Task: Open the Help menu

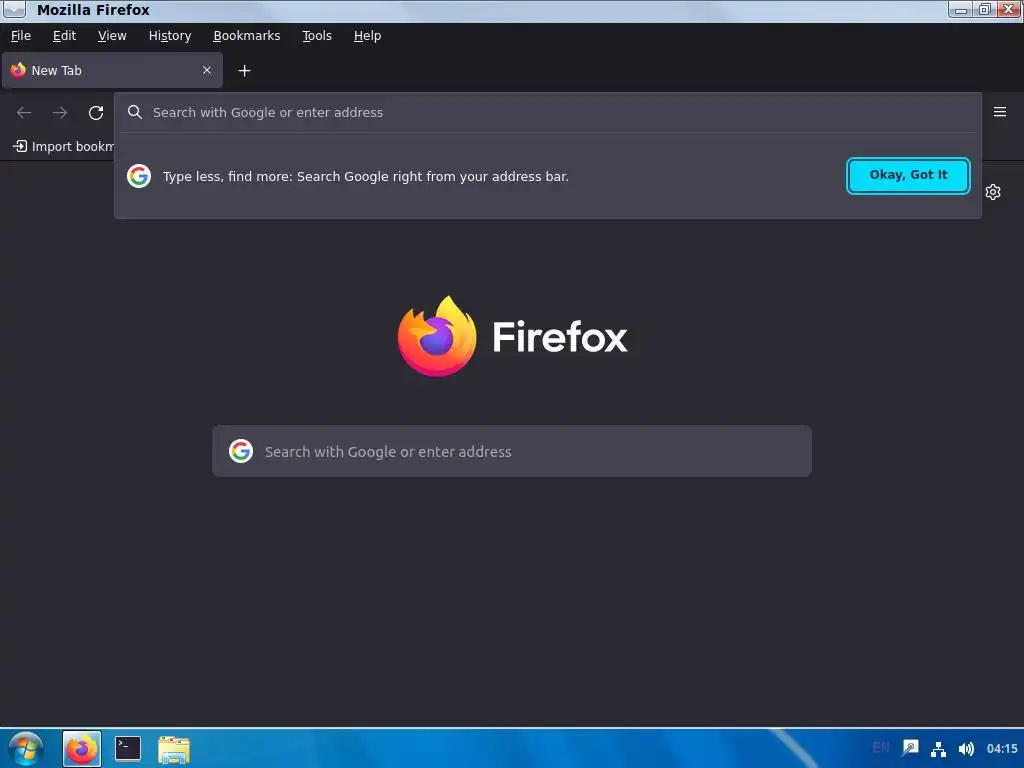Action: pyautogui.click(x=367, y=36)
